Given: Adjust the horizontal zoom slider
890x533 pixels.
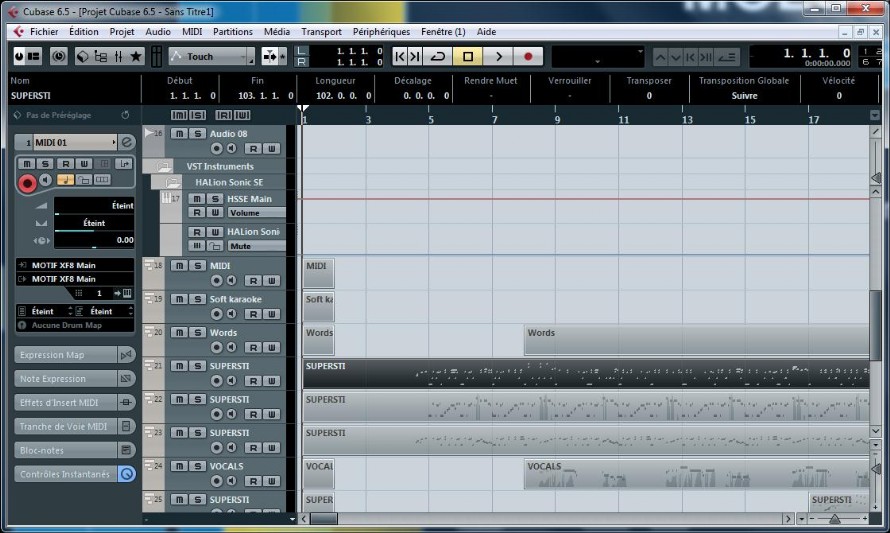Looking at the screenshot, I should point(834,519).
